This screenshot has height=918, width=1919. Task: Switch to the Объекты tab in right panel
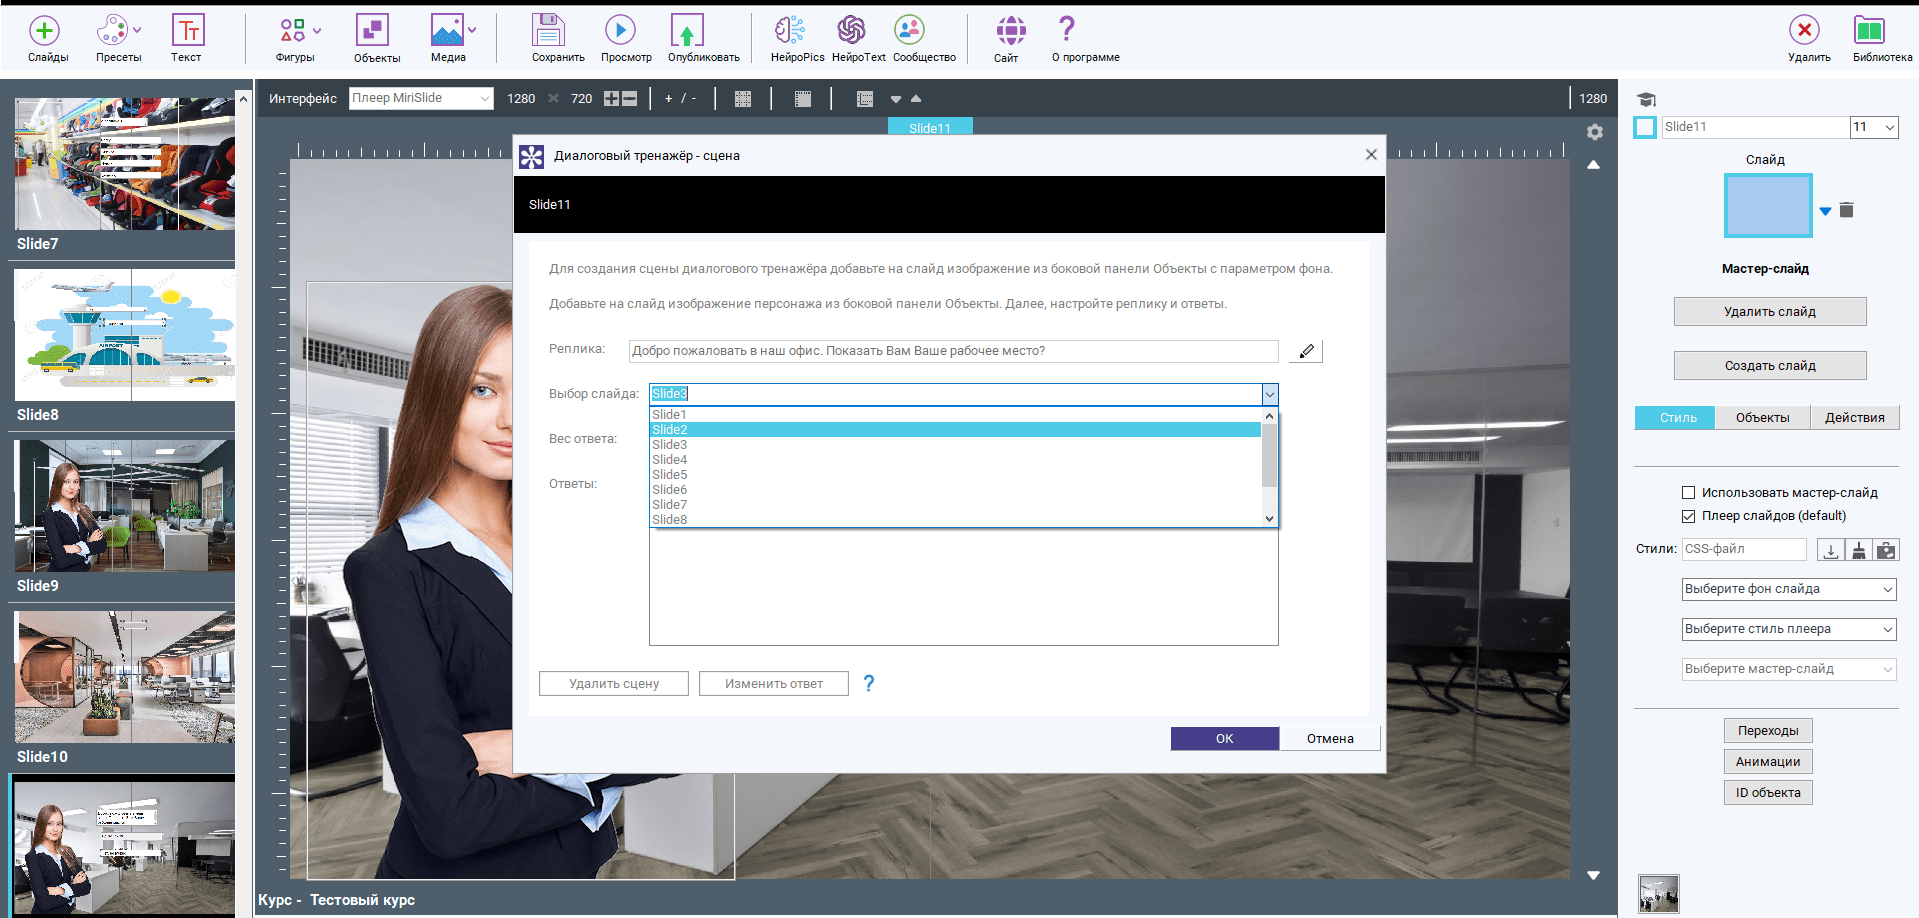coord(1762,418)
